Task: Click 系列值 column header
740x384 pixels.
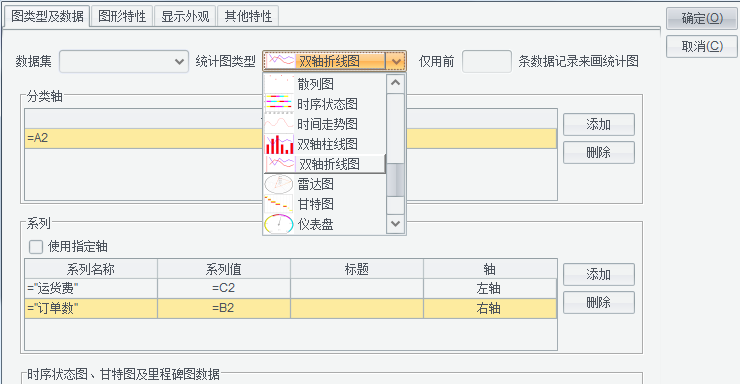Action: (x=224, y=269)
